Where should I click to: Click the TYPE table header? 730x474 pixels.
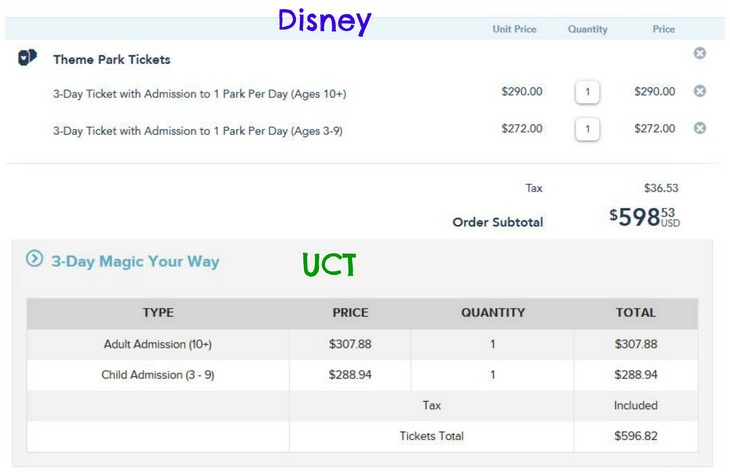pos(158,312)
